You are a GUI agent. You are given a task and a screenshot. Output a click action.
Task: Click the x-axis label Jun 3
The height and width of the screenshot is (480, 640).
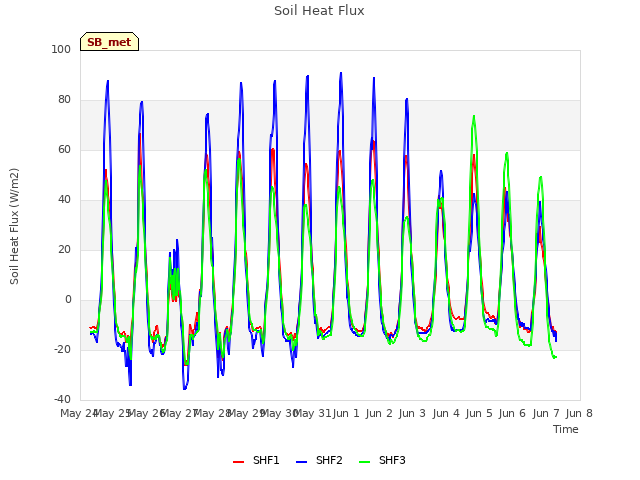[x=412, y=413]
